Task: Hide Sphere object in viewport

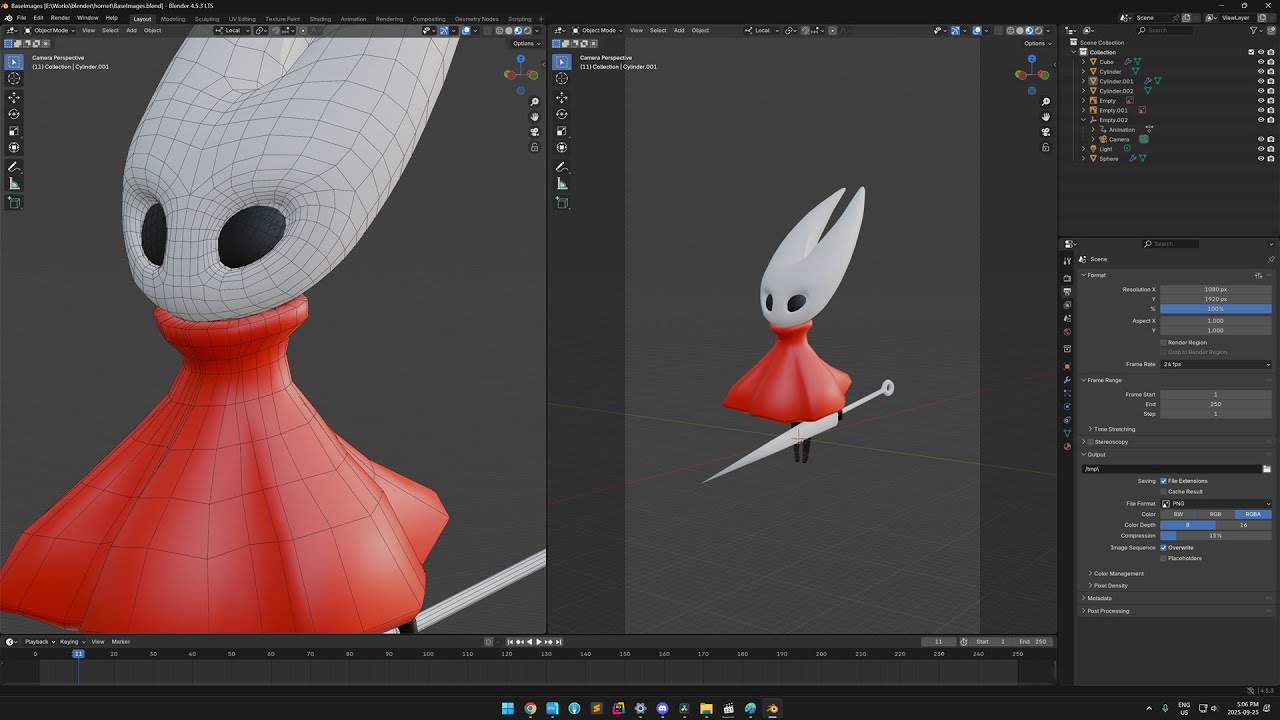Action: click(1260, 159)
